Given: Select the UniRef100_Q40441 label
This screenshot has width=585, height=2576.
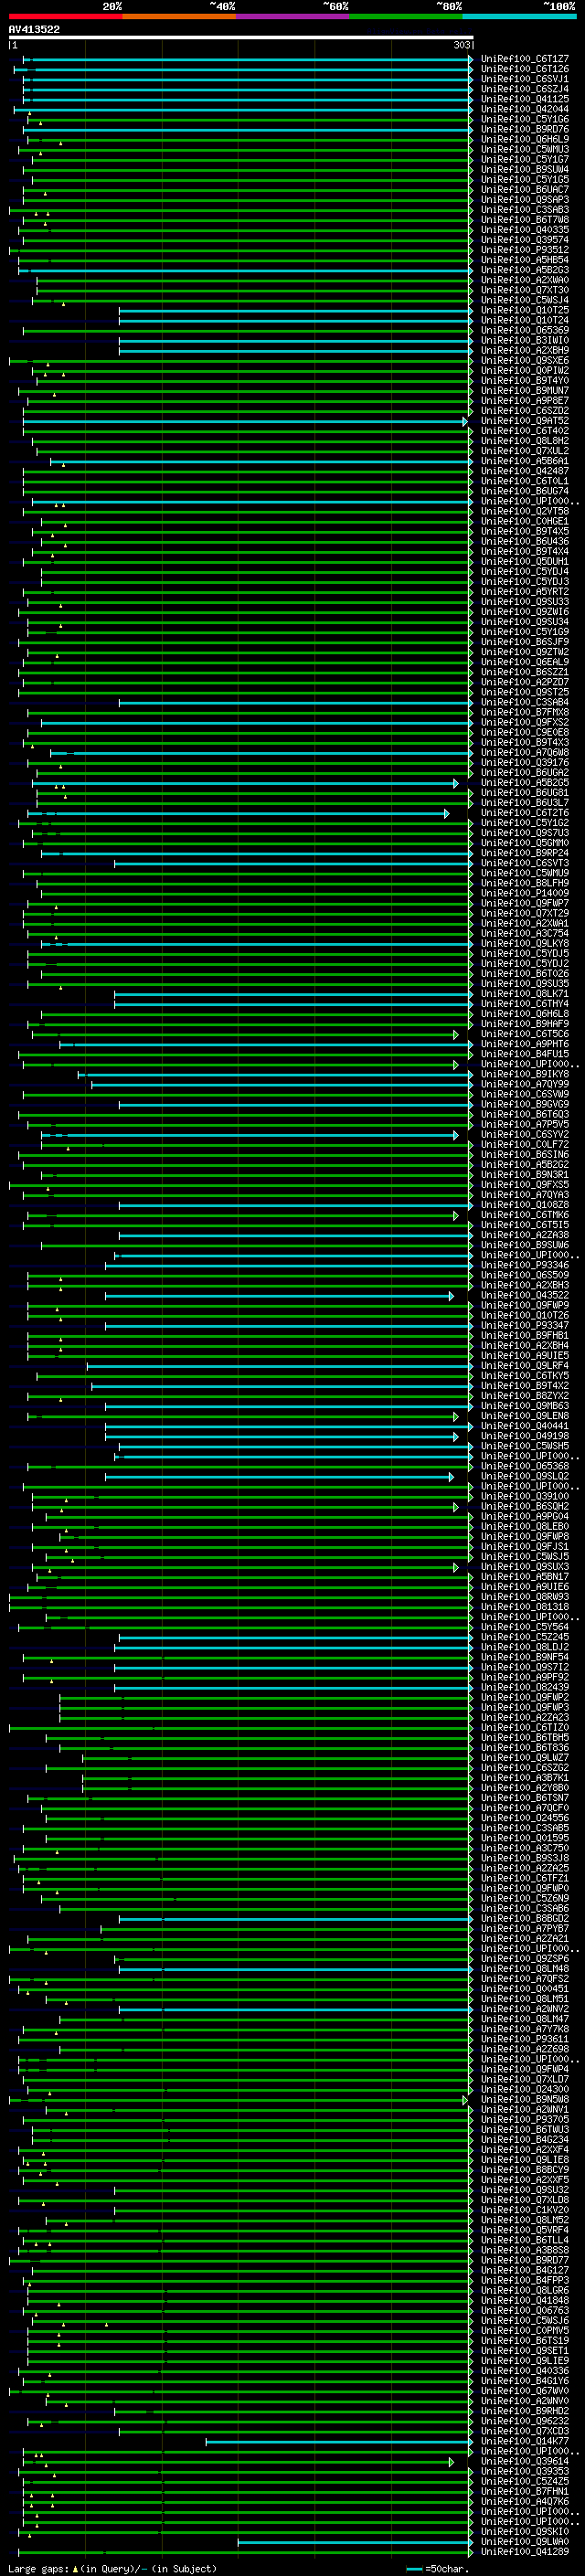Looking at the screenshot, I should point(525,1427).
